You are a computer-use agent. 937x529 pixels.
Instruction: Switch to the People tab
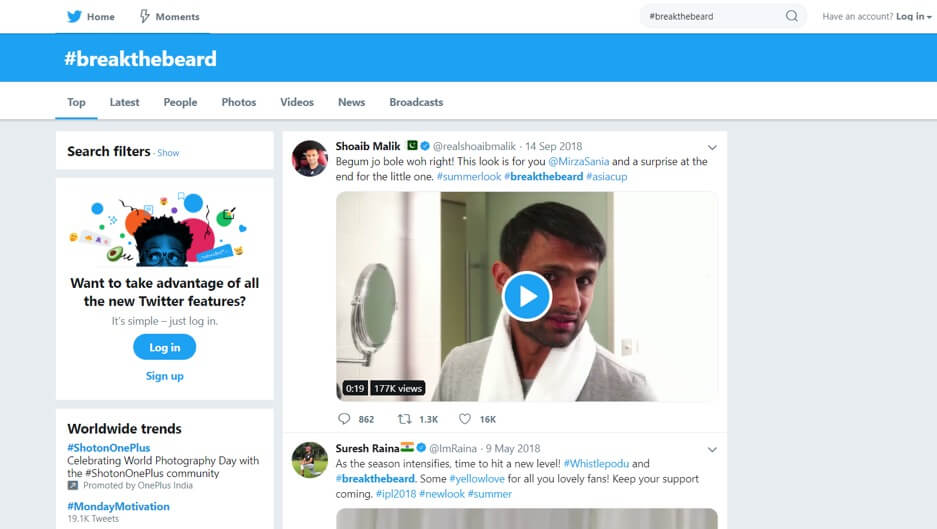click(180, 102)
